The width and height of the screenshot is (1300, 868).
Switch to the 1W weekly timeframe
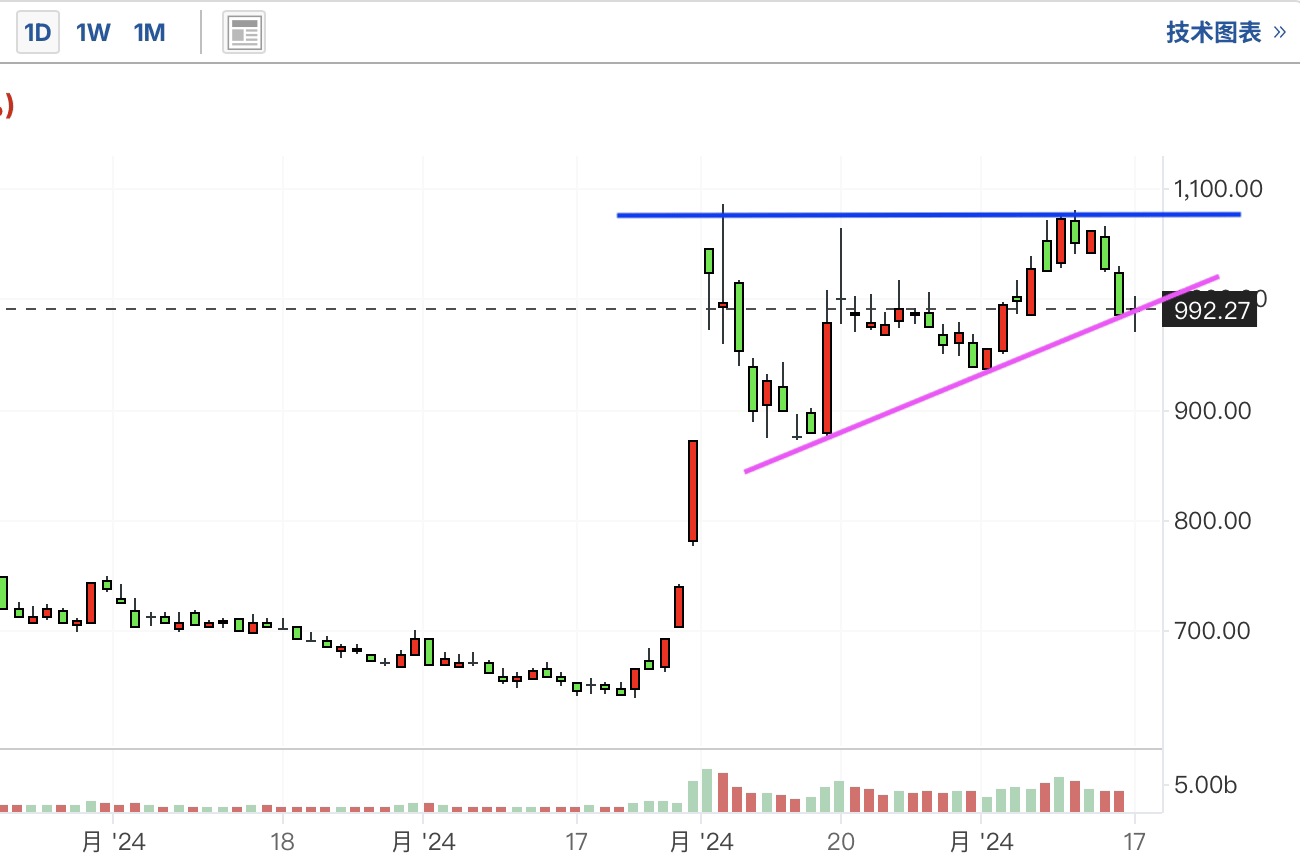[93, 33]
